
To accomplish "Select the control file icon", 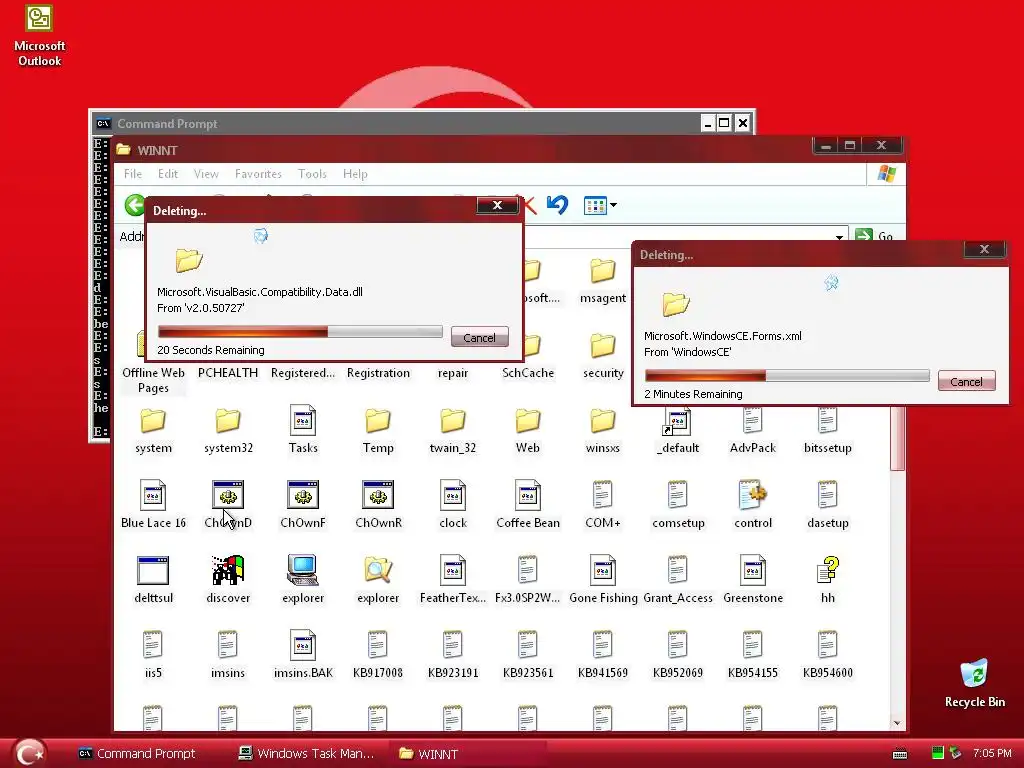I will pyautogui.click(x=753, y=495).
